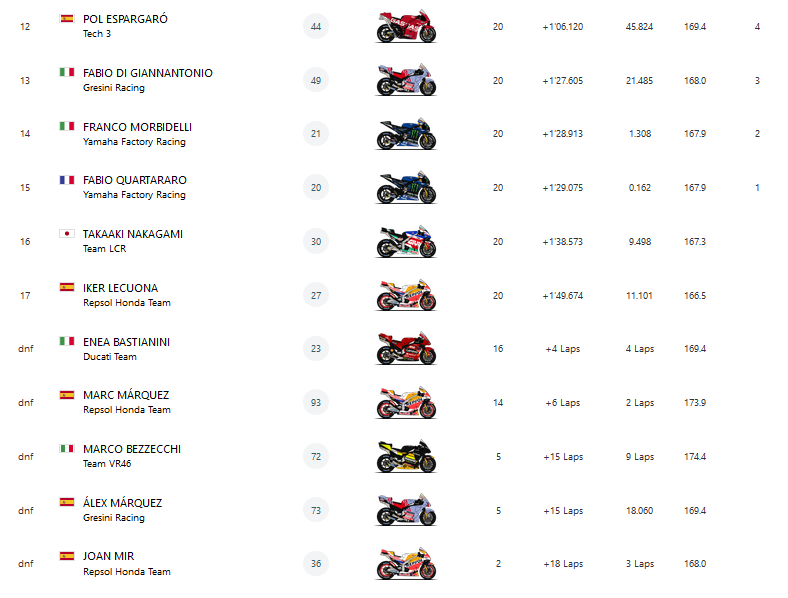This screenshot has height=598, width=788.
Task: Click rider number 72 badge
Action: (316, 457)
